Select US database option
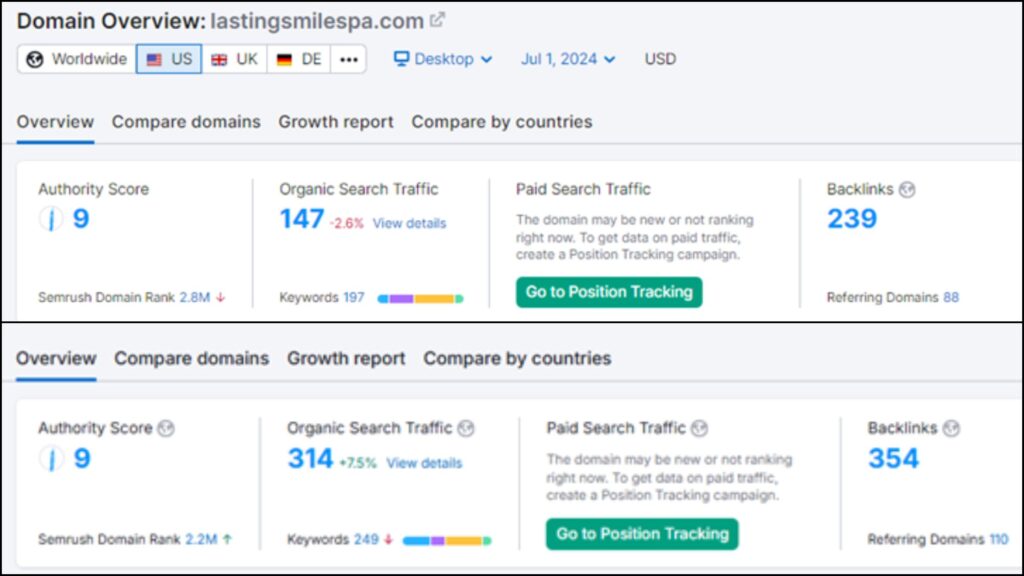1024x576 pixels. (169, 59)
